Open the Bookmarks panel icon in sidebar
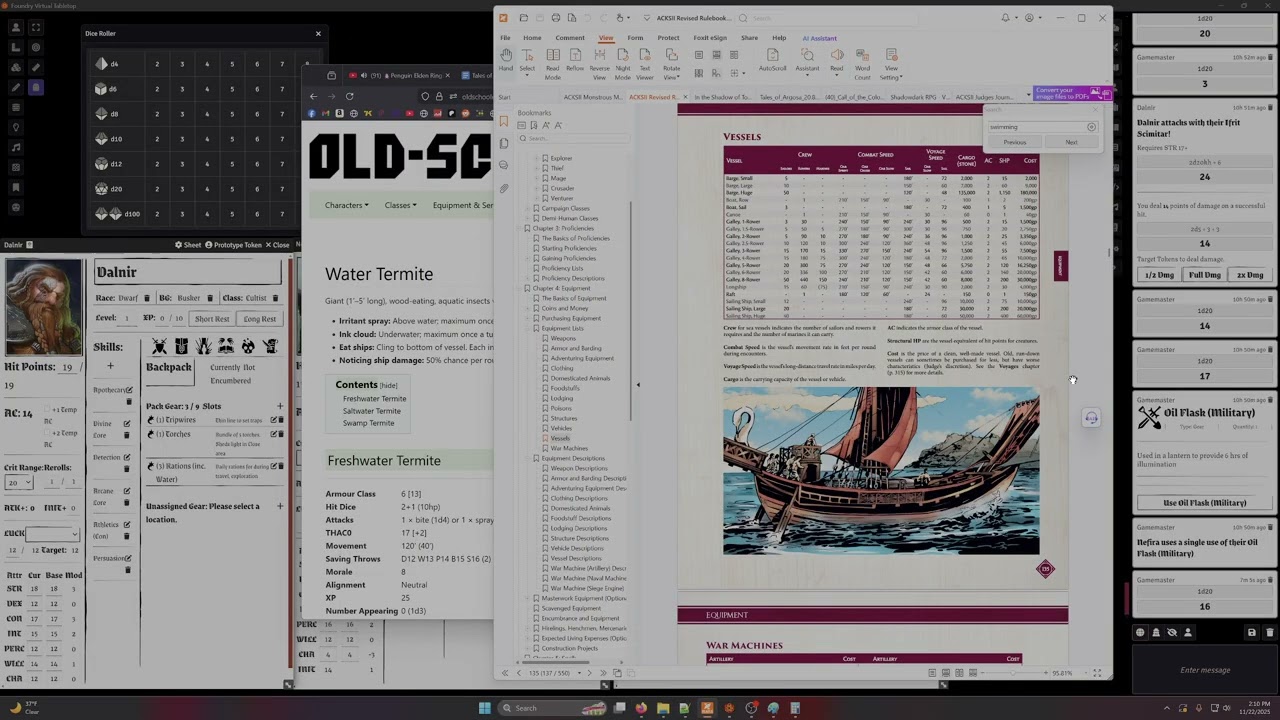 click(504, 122)
